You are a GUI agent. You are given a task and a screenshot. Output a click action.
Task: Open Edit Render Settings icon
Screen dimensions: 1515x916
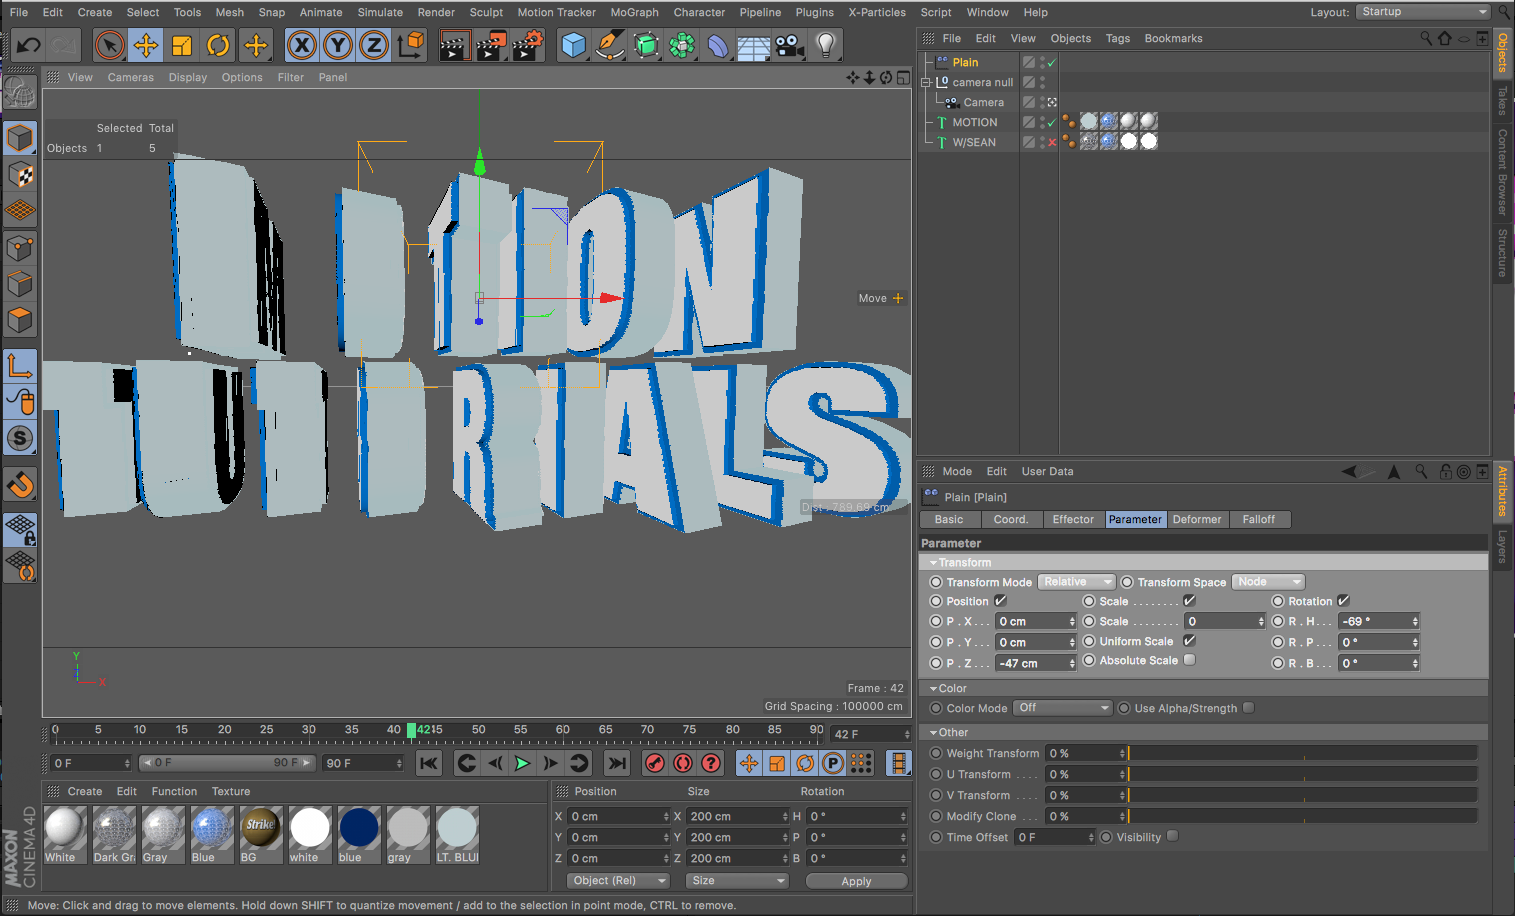(527, 45)
